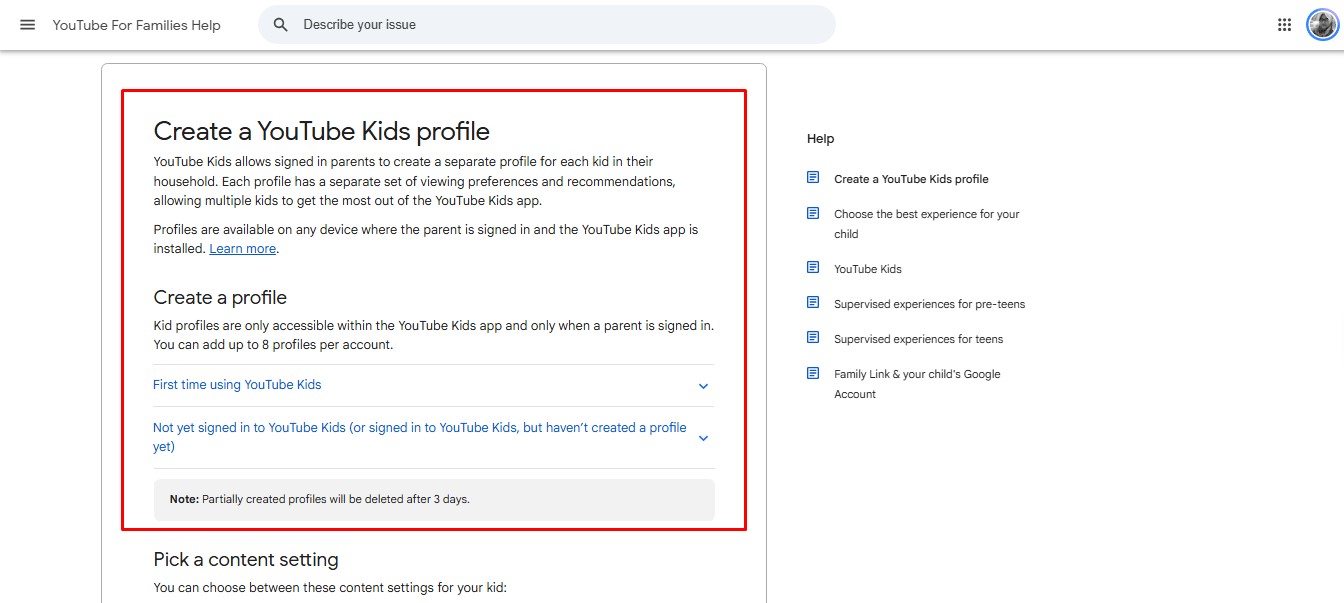Click the note about partially created profiles

click(434, 499)
